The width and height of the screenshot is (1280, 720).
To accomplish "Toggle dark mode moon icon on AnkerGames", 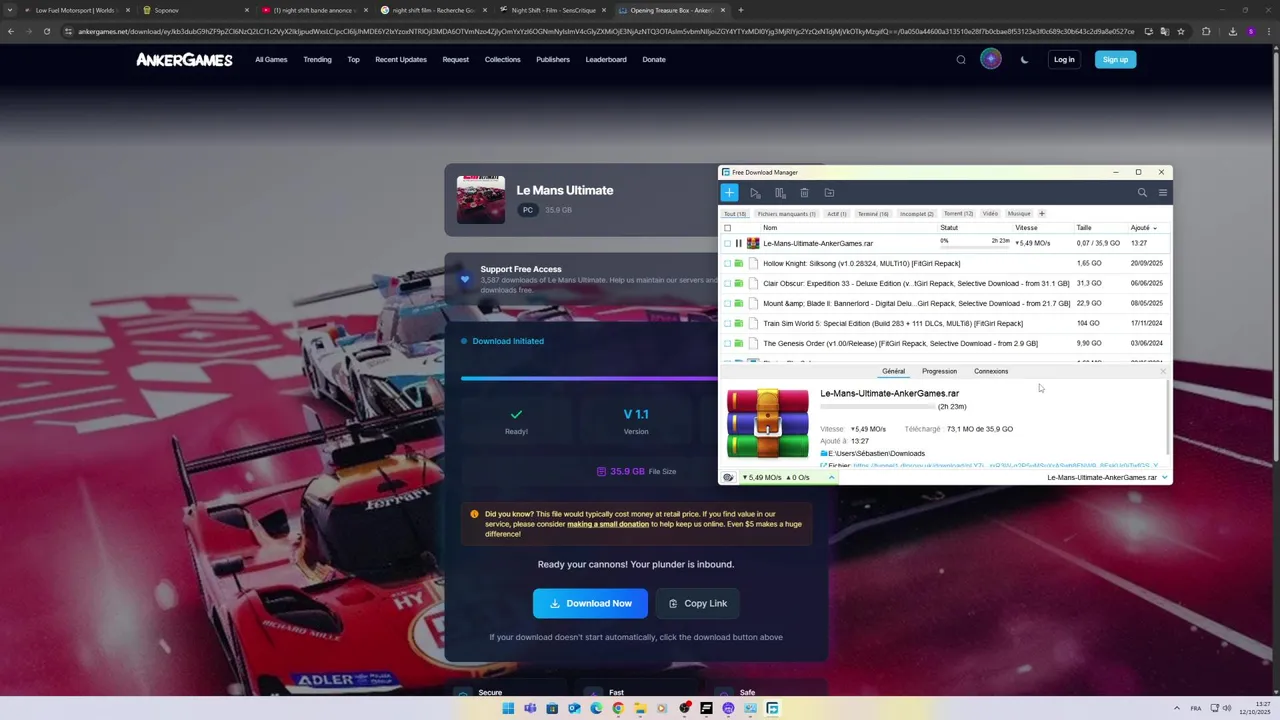I will click(1024, 60).
